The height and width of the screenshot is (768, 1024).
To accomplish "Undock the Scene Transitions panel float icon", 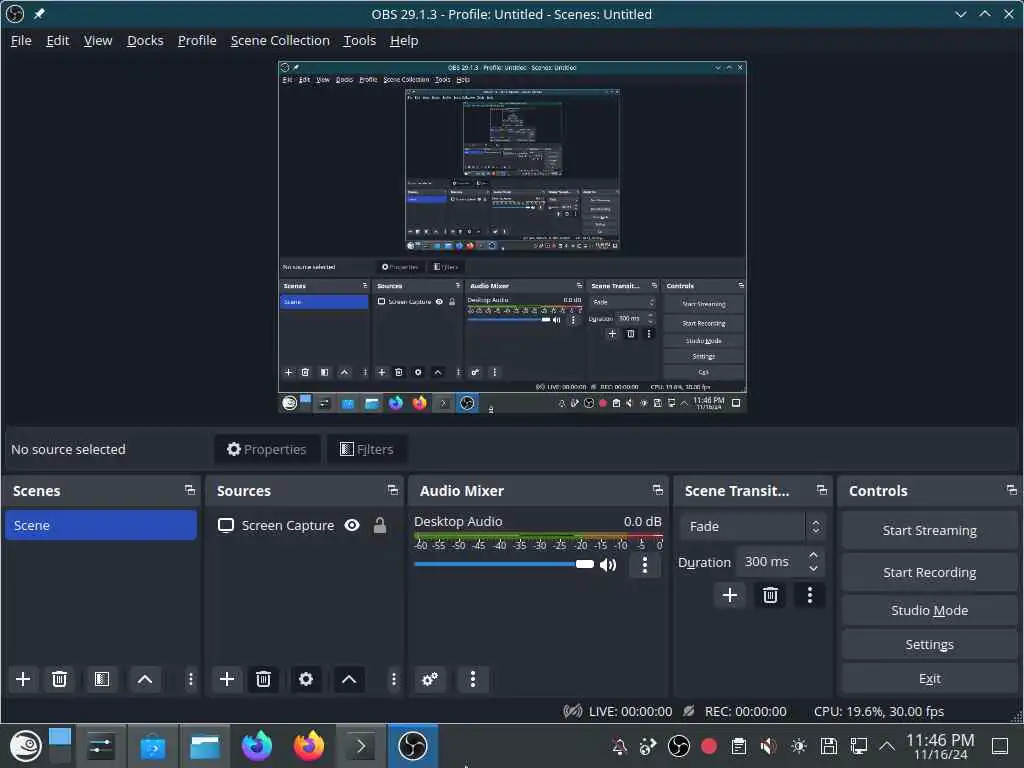I will (x=822, y=490).
